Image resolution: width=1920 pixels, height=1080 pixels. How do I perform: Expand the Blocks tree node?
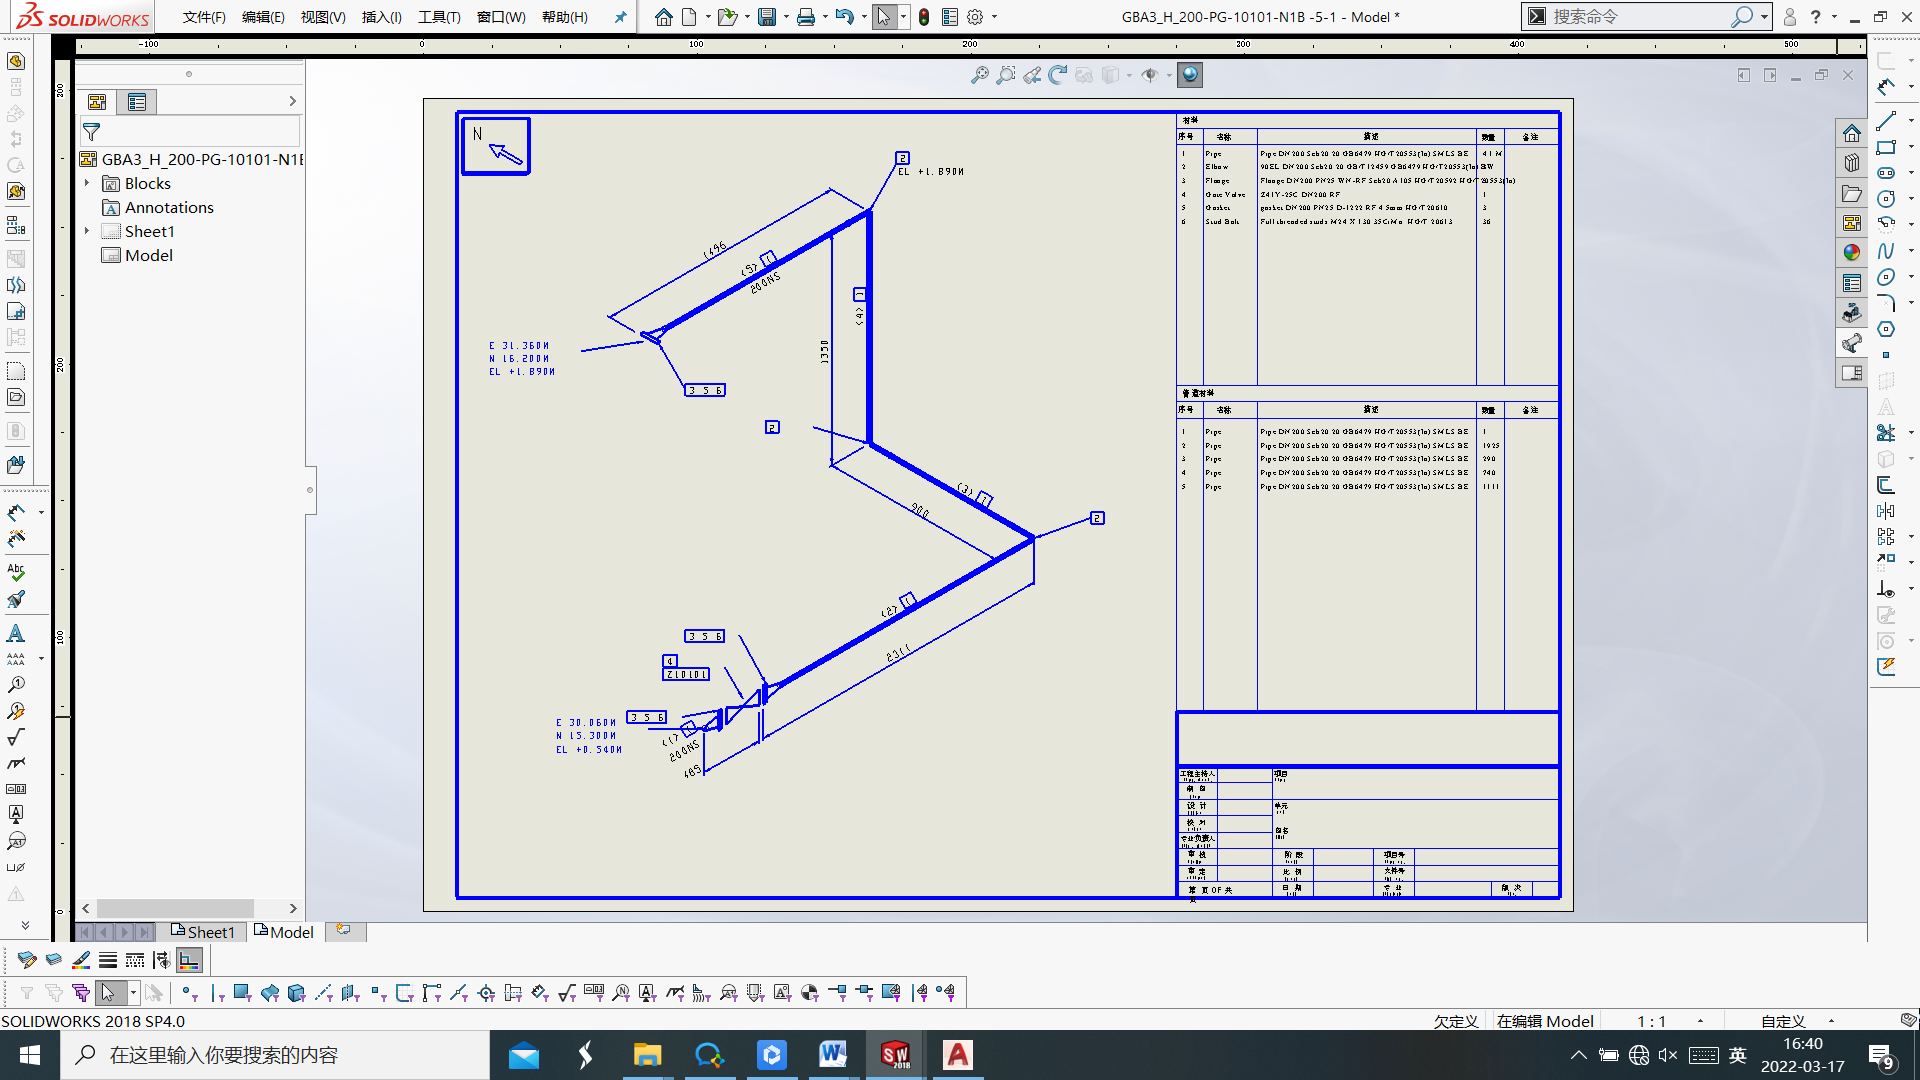87,183
